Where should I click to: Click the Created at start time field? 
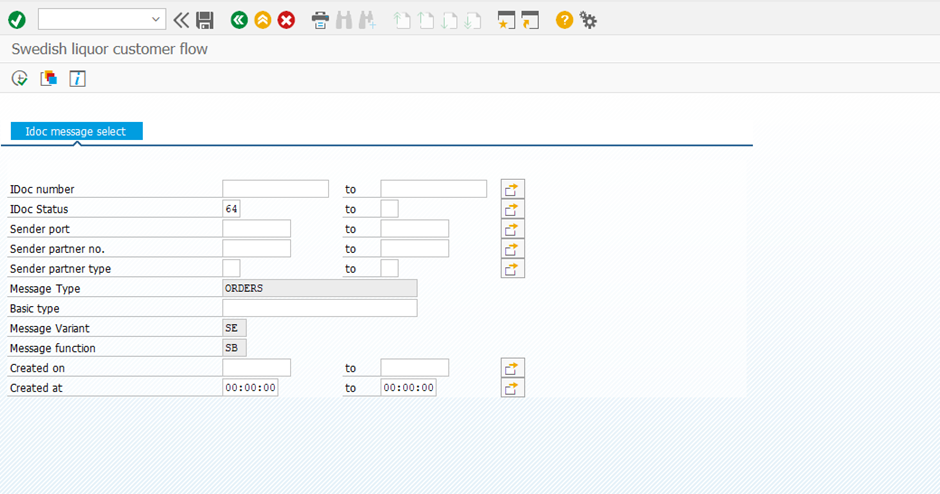[x=250, y=388]
